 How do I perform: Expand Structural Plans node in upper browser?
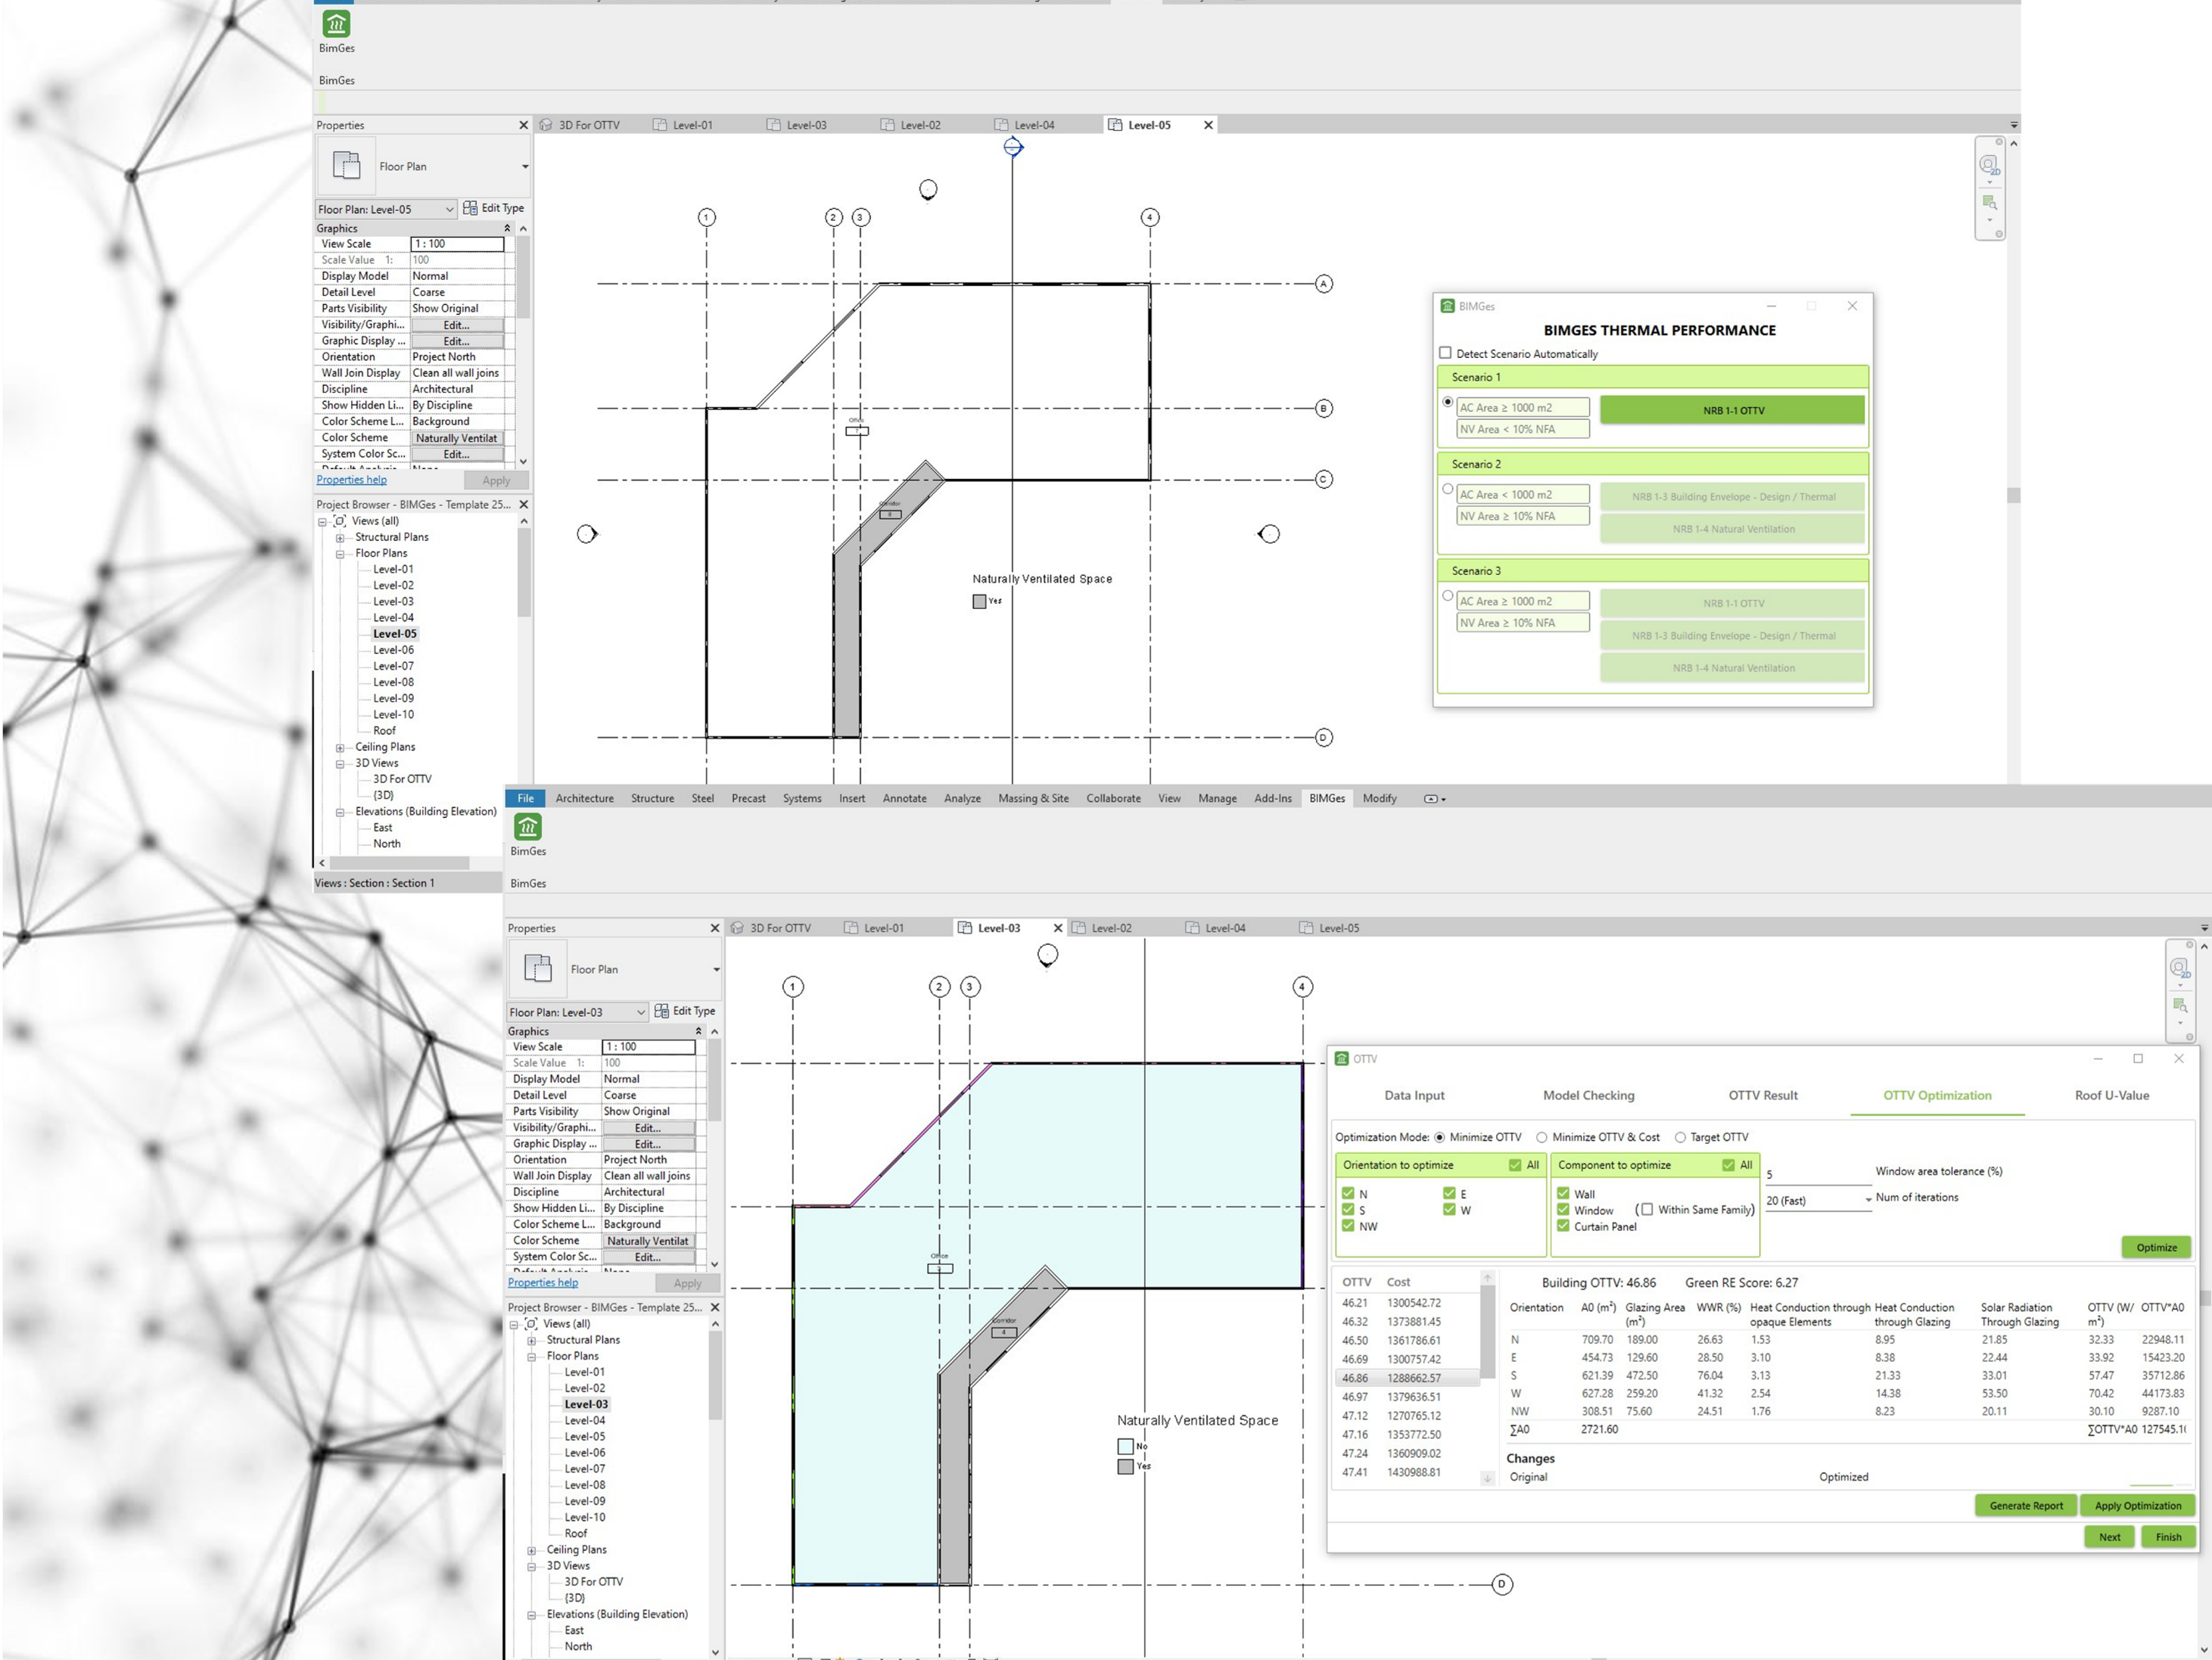(340, 537)
